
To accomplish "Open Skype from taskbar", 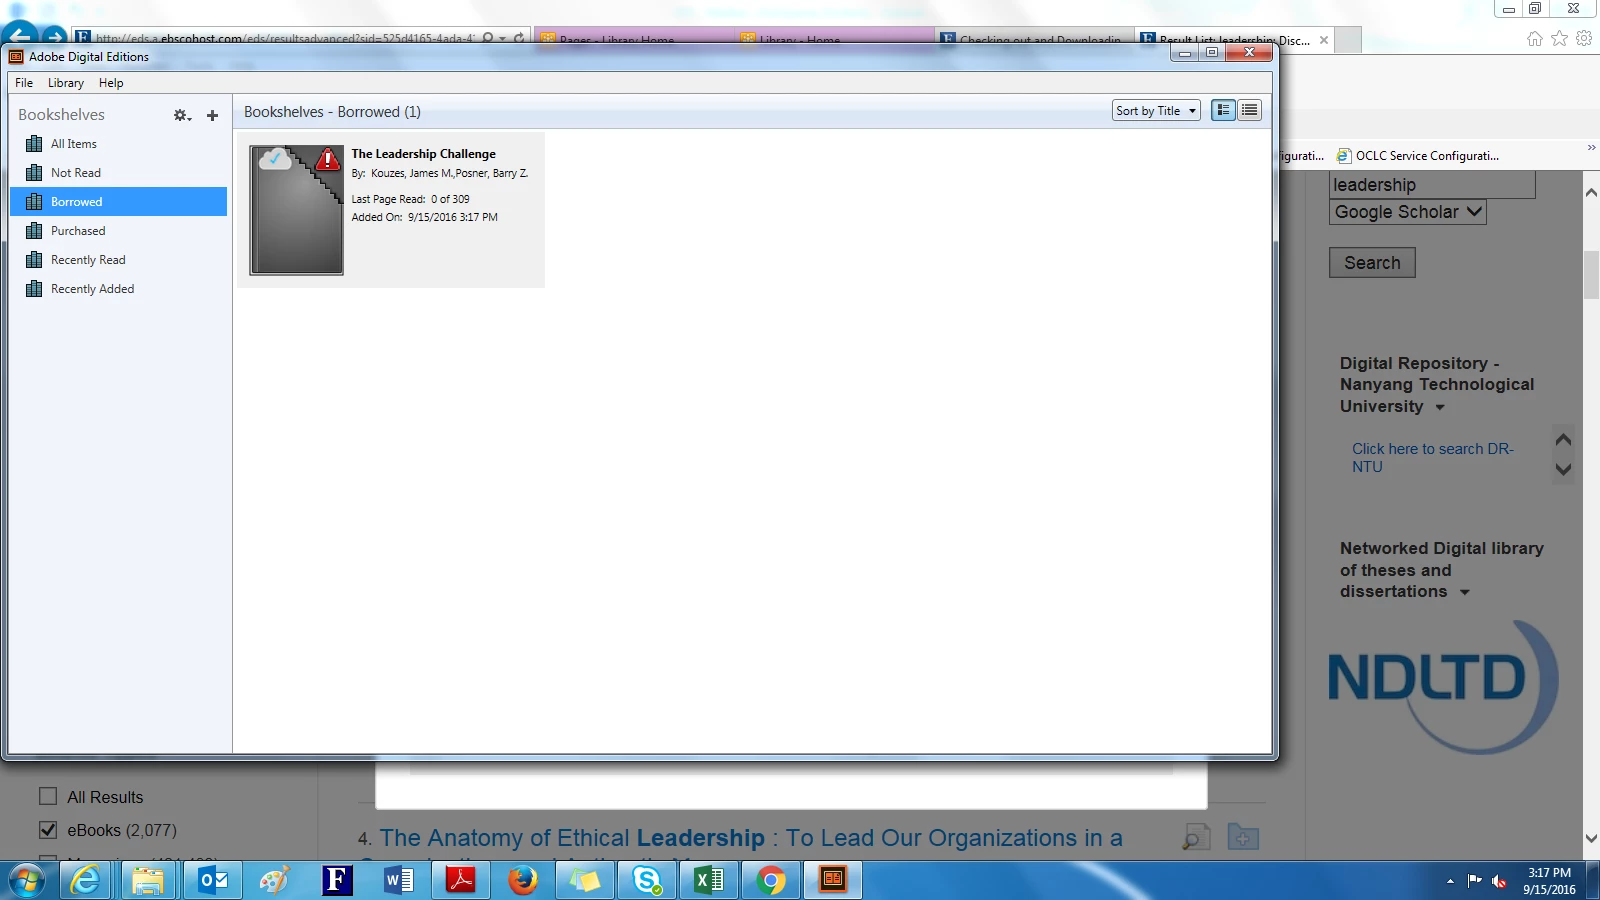I will pyautogui.click(x=647, y=881).
